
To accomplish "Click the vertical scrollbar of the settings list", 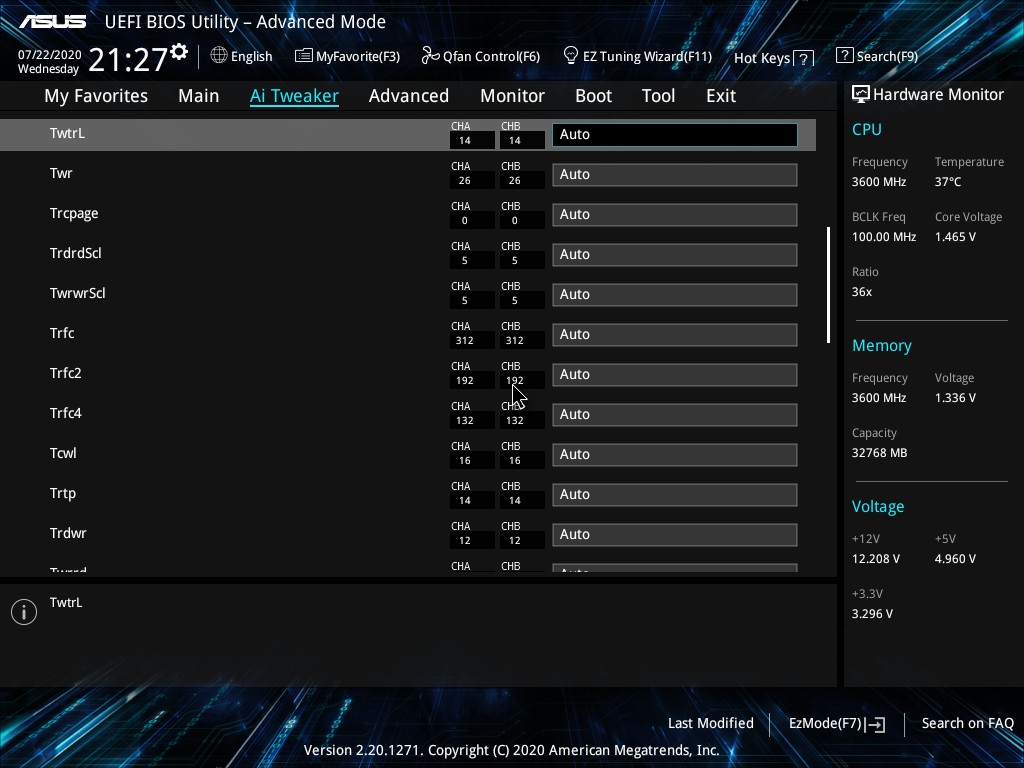I will (x=828, y=285).
